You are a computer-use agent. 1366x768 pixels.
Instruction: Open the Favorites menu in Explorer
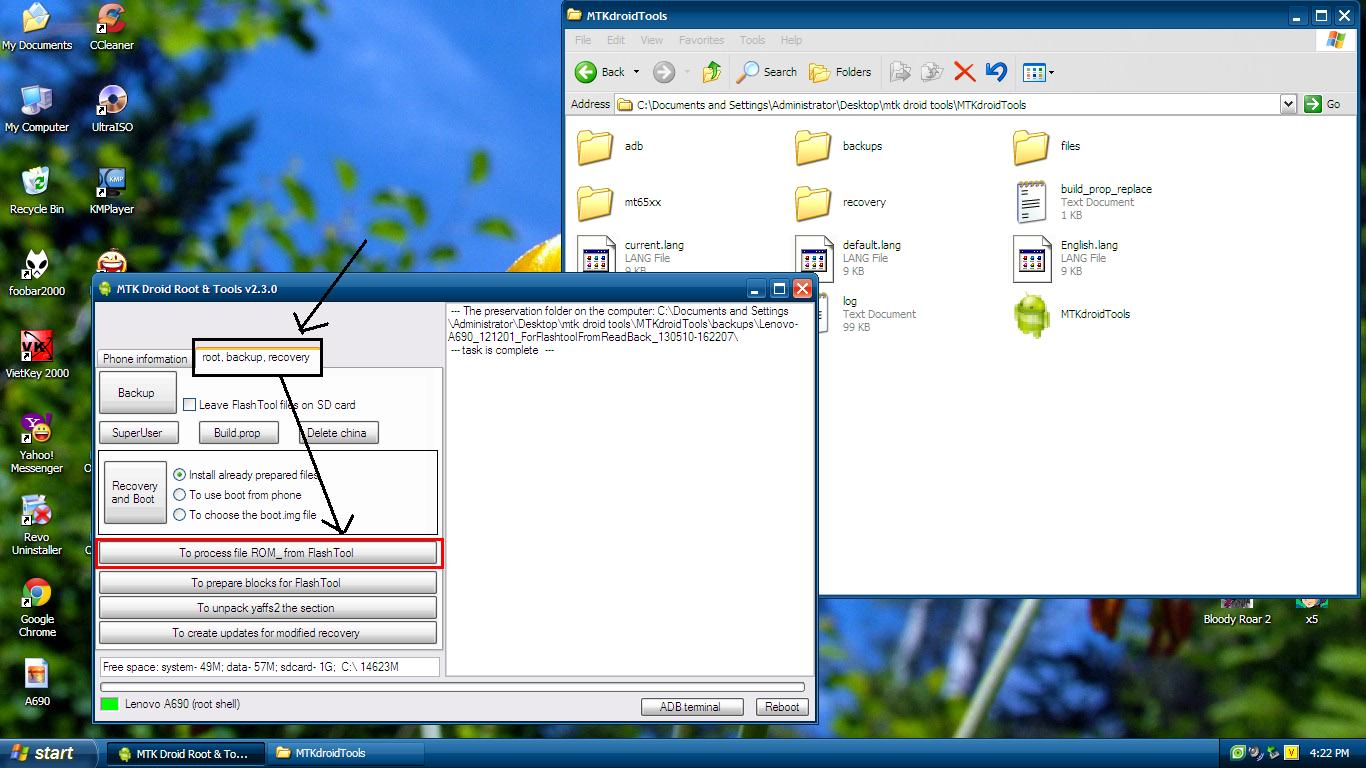pos(701,40)
